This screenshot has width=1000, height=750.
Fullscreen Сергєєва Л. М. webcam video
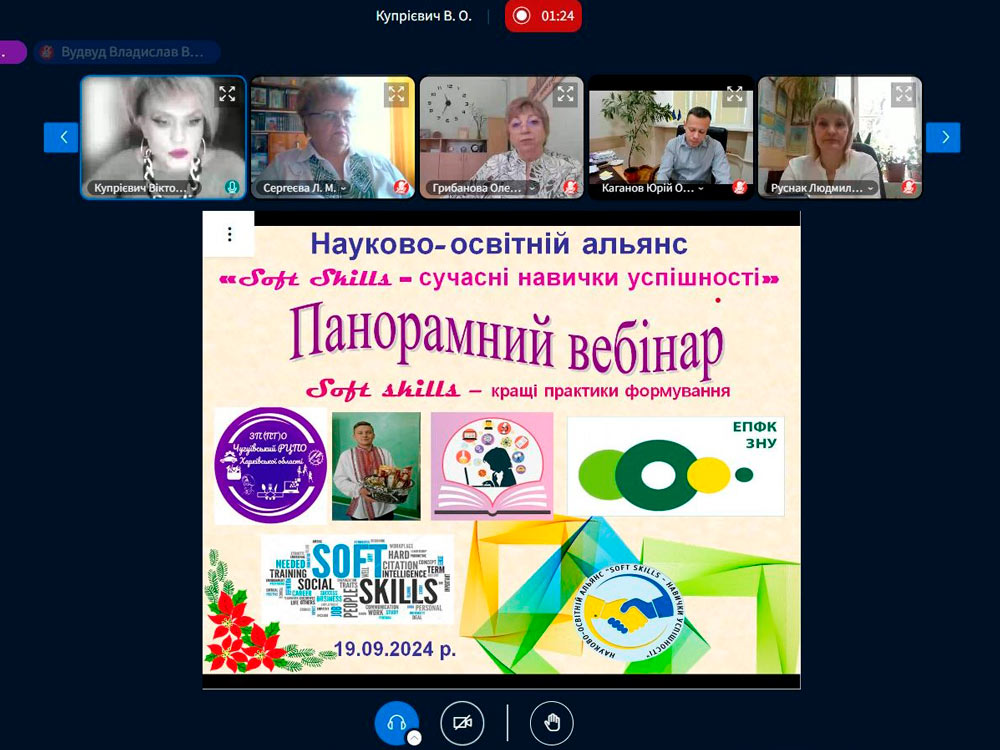tap(397, 94)
